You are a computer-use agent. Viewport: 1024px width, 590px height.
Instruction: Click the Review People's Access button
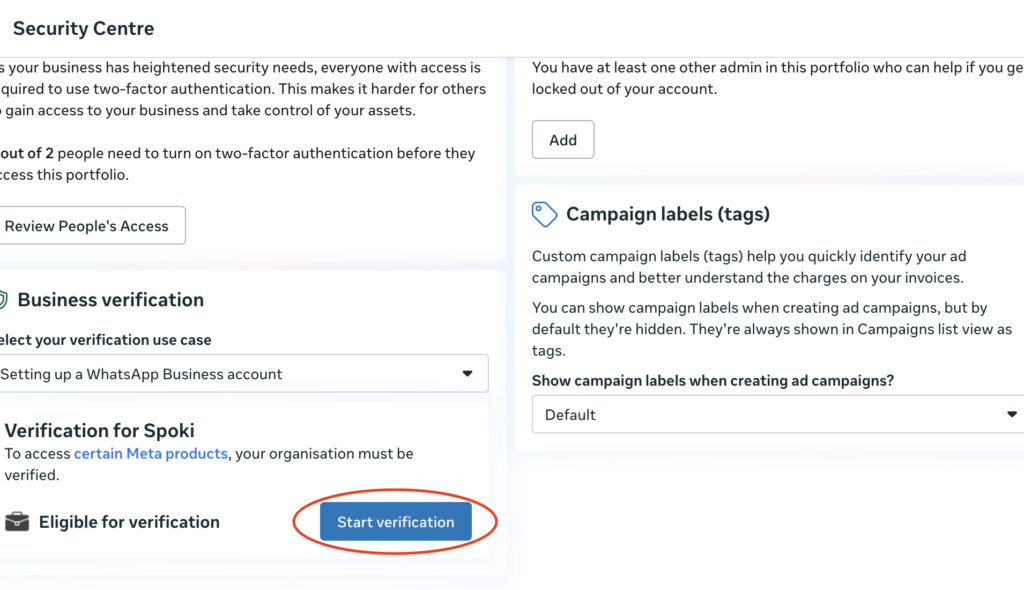pos(88,226)
